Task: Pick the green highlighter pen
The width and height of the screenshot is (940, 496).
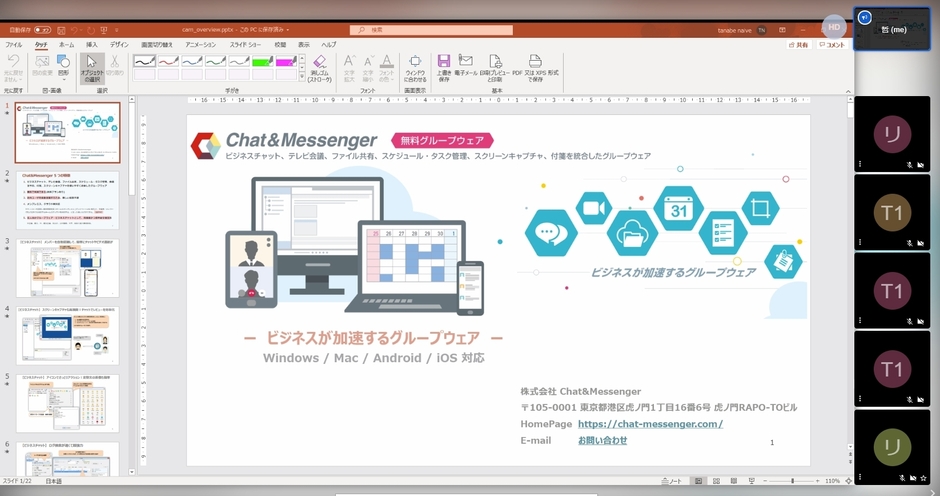Action: coord(263,61)
